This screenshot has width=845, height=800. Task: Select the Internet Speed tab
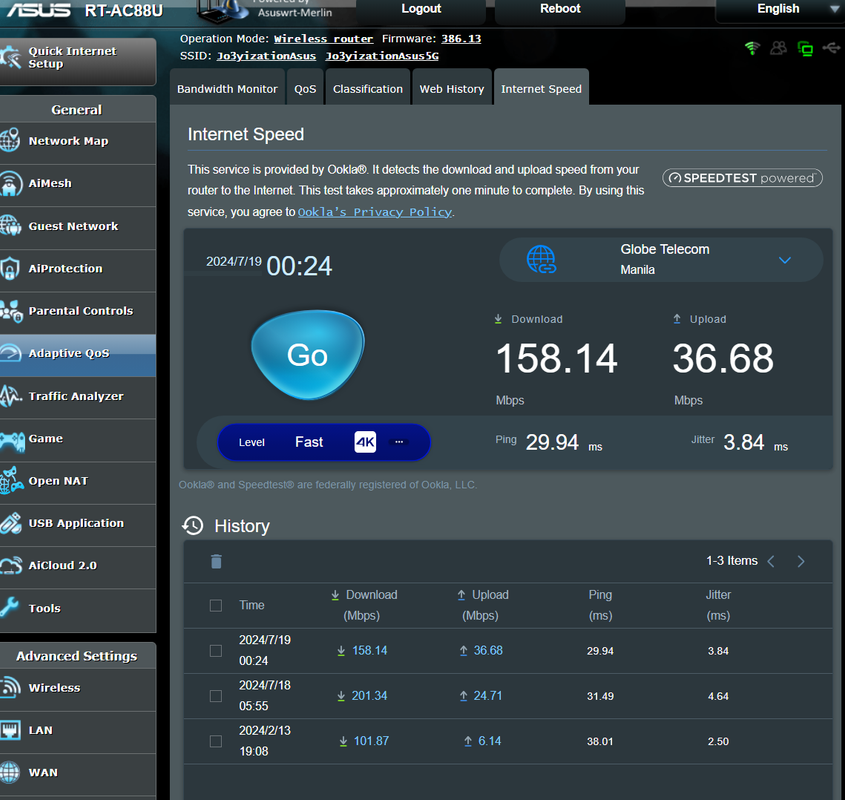coord(541,88)
